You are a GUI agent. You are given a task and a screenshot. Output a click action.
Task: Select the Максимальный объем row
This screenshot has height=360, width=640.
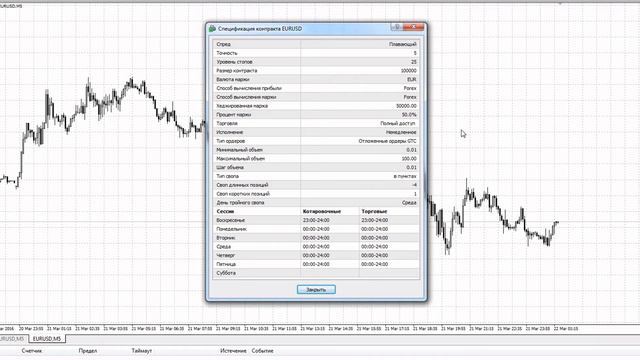pos(316,158)
